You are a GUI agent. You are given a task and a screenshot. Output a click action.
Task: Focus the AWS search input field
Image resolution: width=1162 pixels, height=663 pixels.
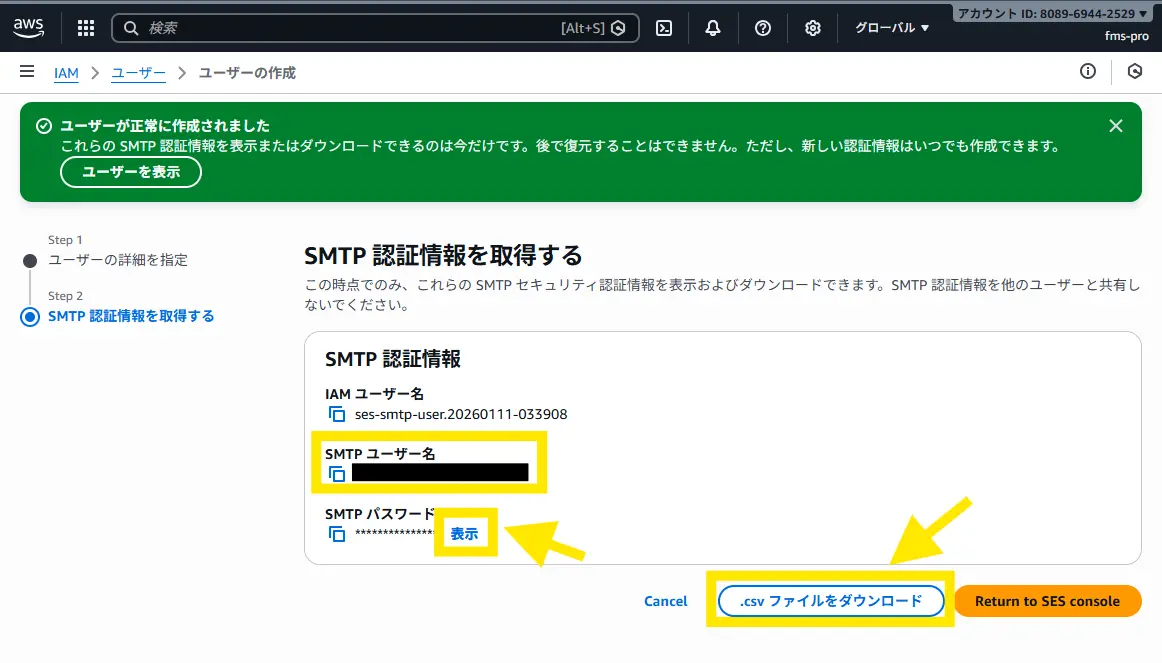[350, 28]
